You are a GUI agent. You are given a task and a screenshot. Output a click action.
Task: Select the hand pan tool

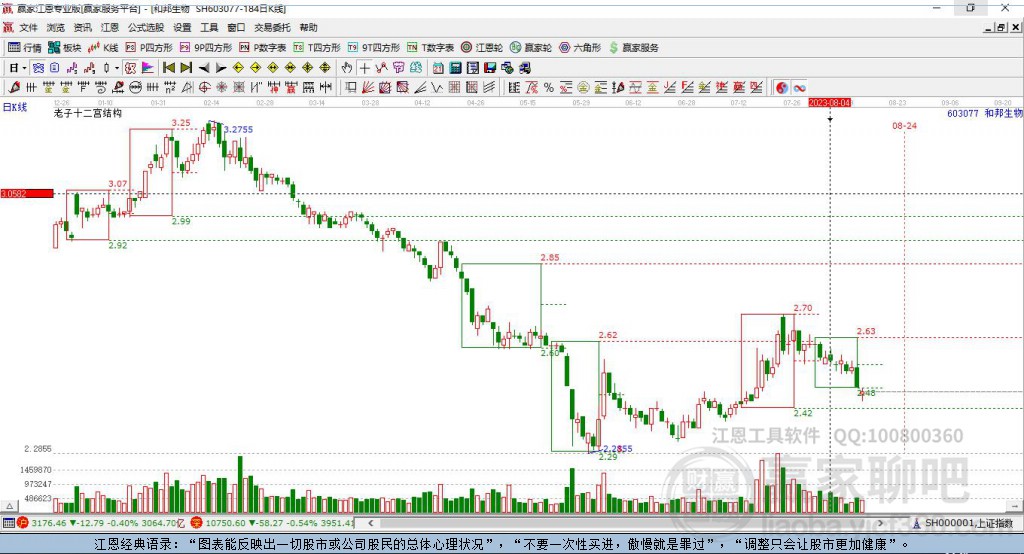tap(347, 68)
